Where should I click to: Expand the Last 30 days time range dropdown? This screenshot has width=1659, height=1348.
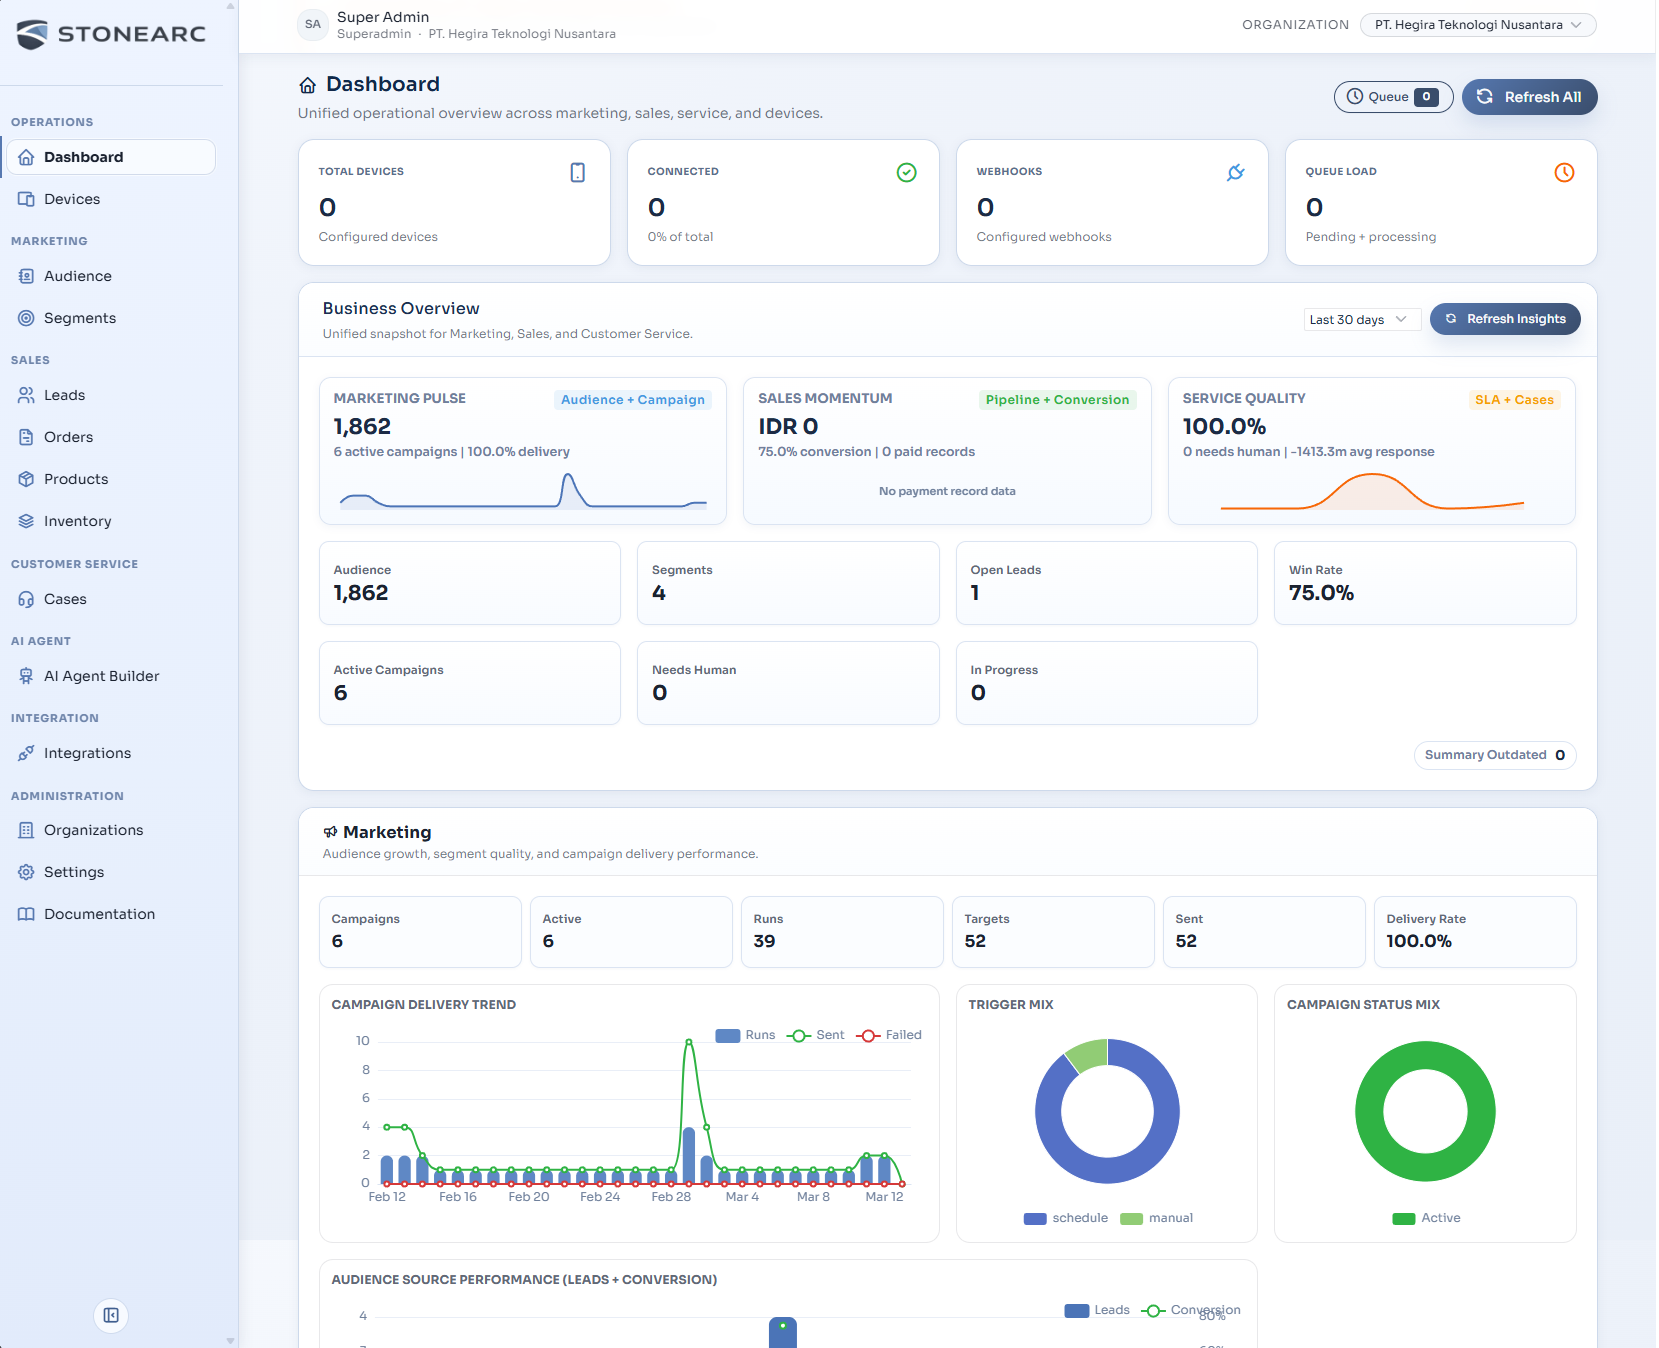(x=1361, y=319)
